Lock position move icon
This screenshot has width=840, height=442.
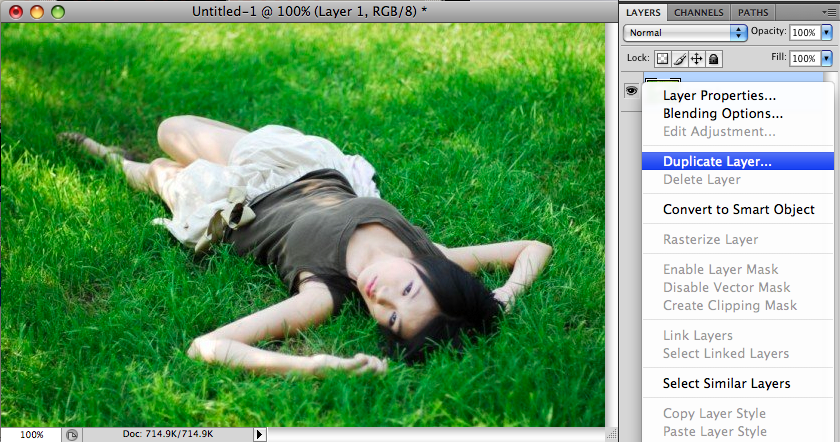click(x=696, y=58)
